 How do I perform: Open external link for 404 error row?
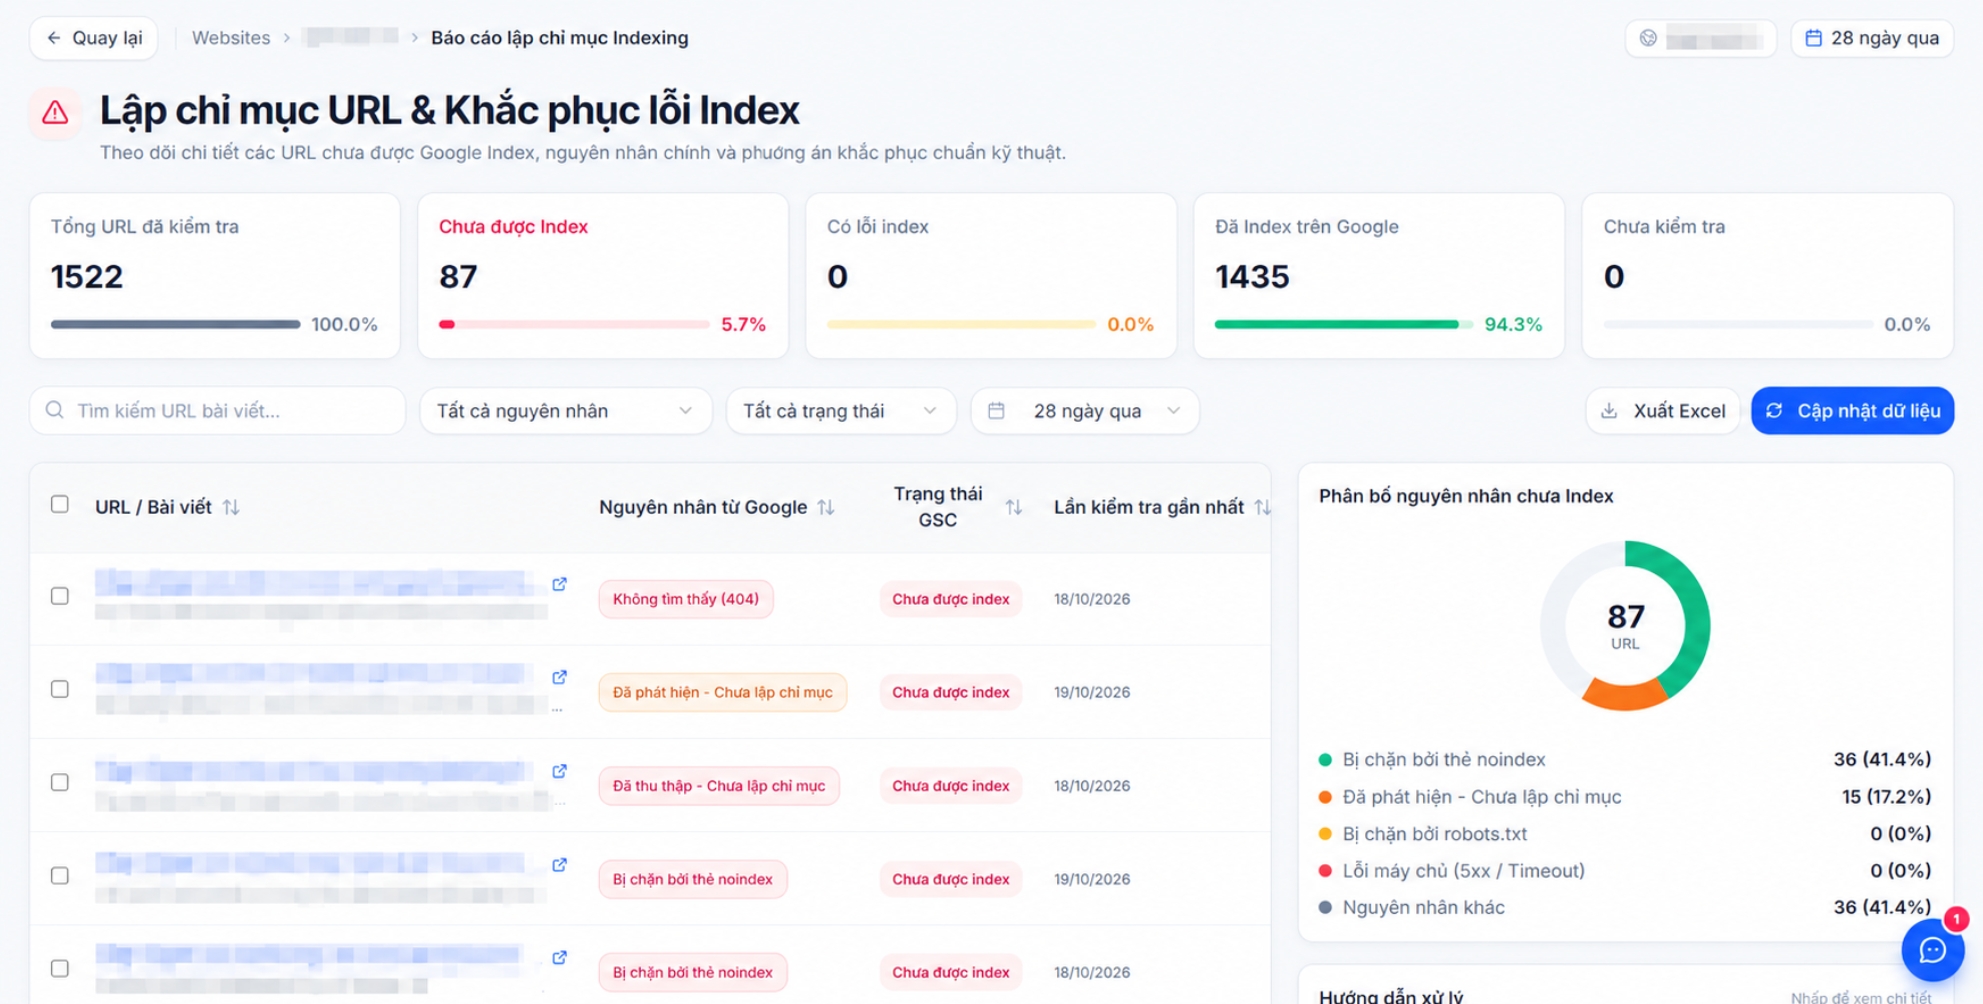560,584
